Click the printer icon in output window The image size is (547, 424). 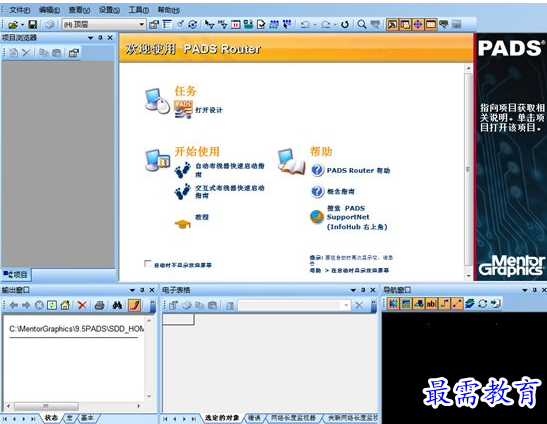tap(100, 305)
